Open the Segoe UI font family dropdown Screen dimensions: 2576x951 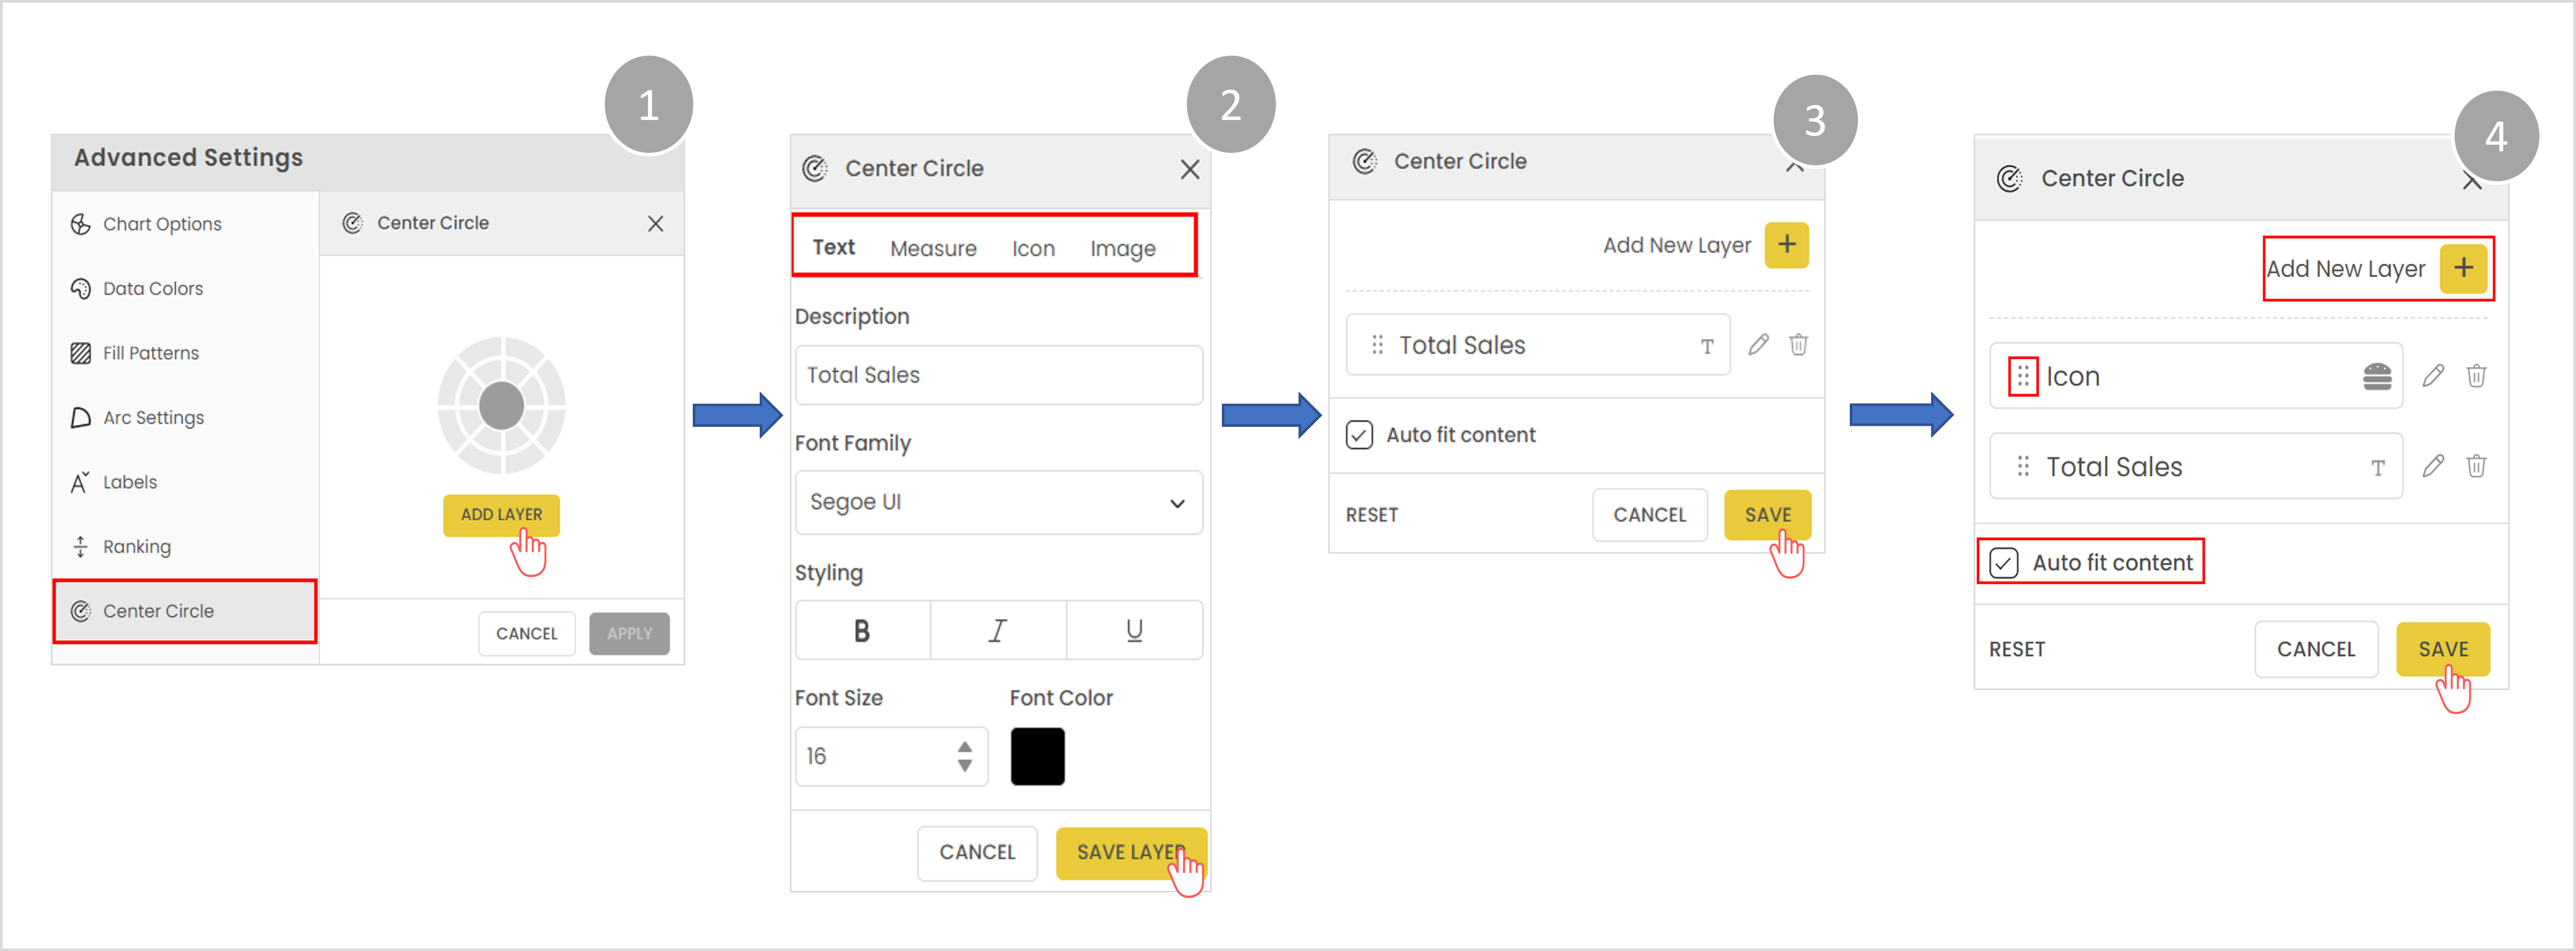point(998,502)
